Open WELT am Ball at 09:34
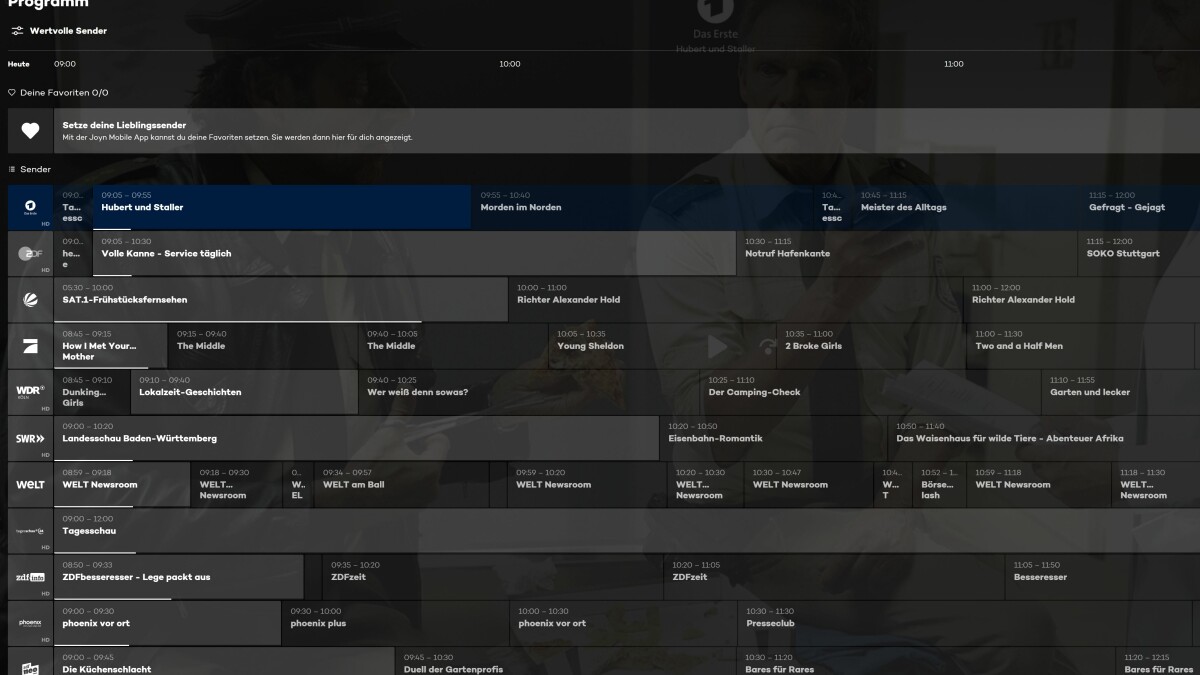This screenshot has height=675, width=1200. coord(401,484)
